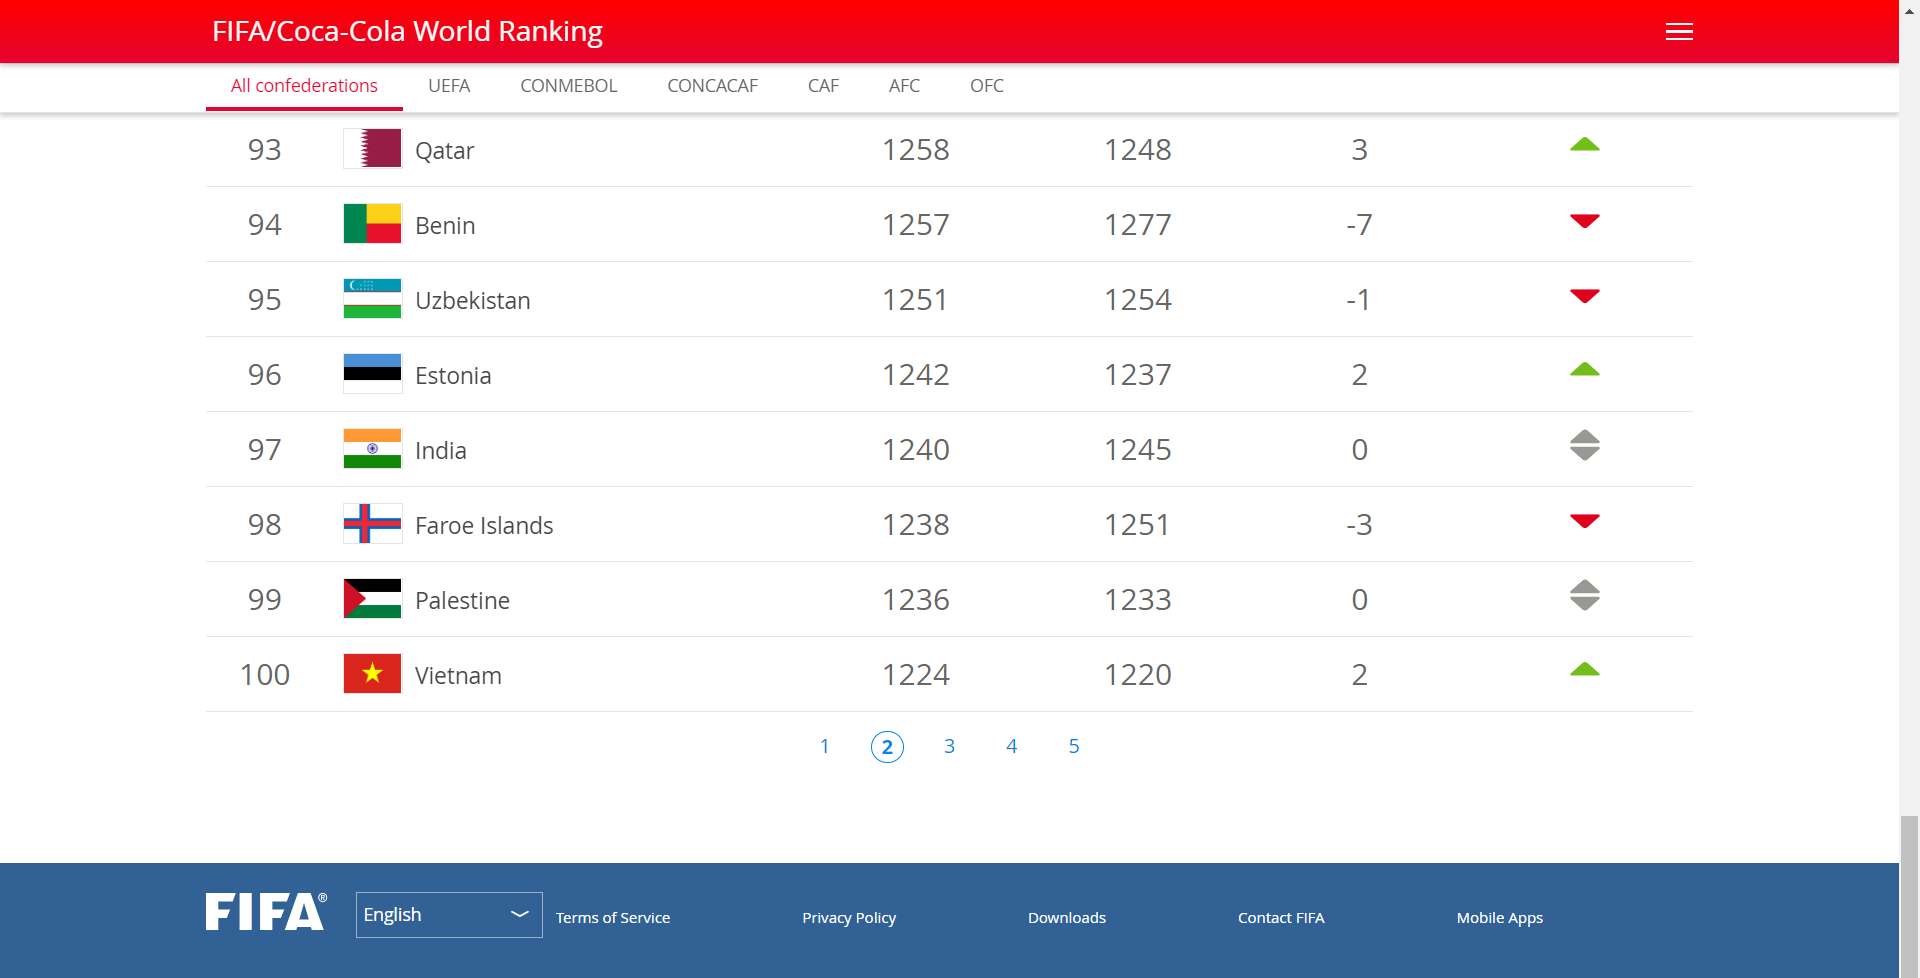The width and height of the screenshot is (1920, 978).
Task: Navigate back to page 1
Action: (x=824, y=745)
